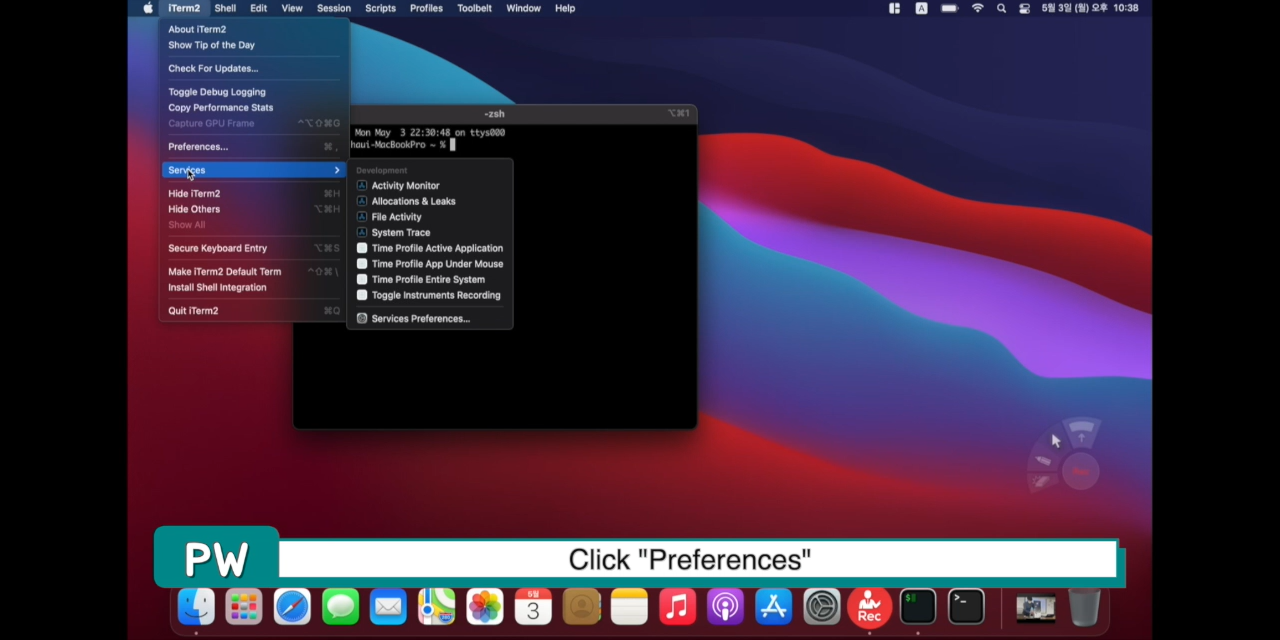This screenshot has width=1280, height=640.
Task: Open the minimized window thumbnail in dock
Action: click(1035, 607)
